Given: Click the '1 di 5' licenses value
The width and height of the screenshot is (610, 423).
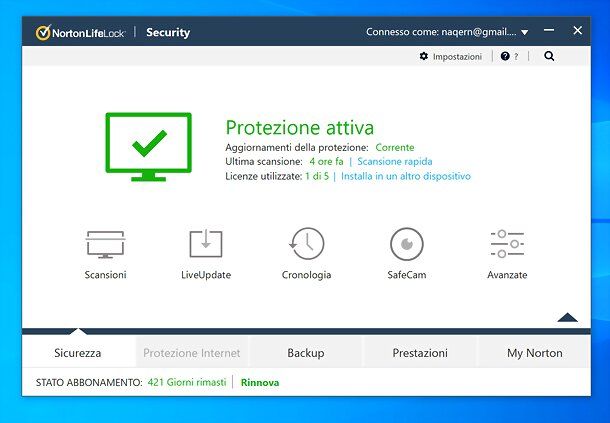Looking at the screenshot, I should tap(317, 176).
